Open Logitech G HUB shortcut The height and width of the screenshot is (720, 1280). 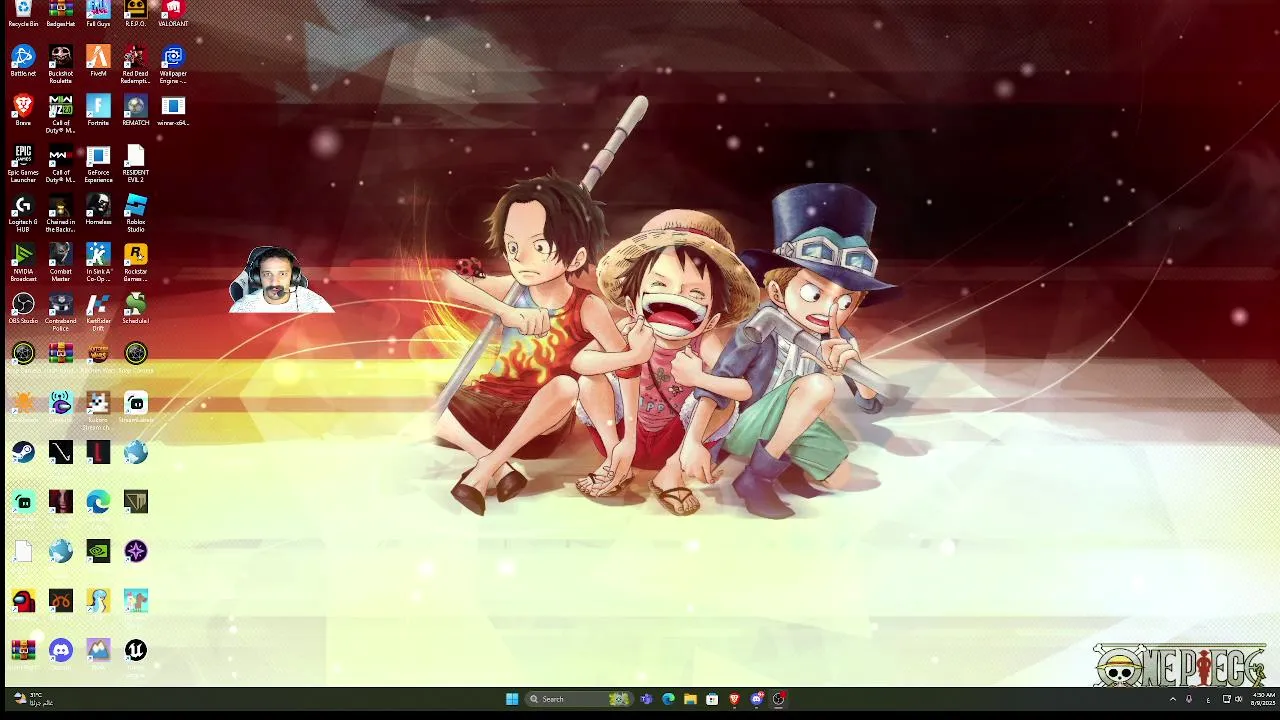(23, 213)
